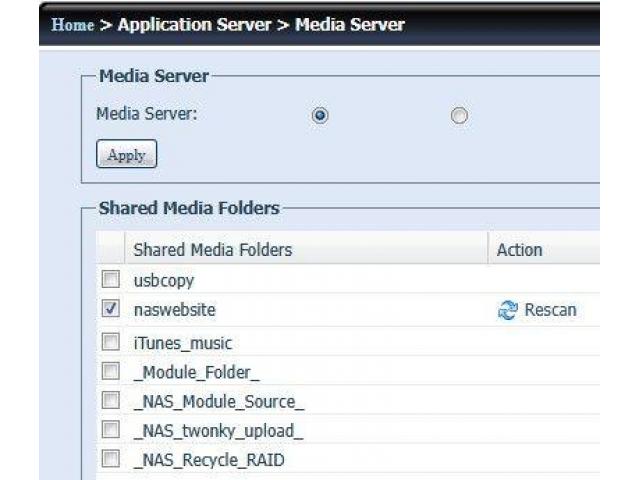
Task: Select the second Media Server radio button
Action: 459,115
